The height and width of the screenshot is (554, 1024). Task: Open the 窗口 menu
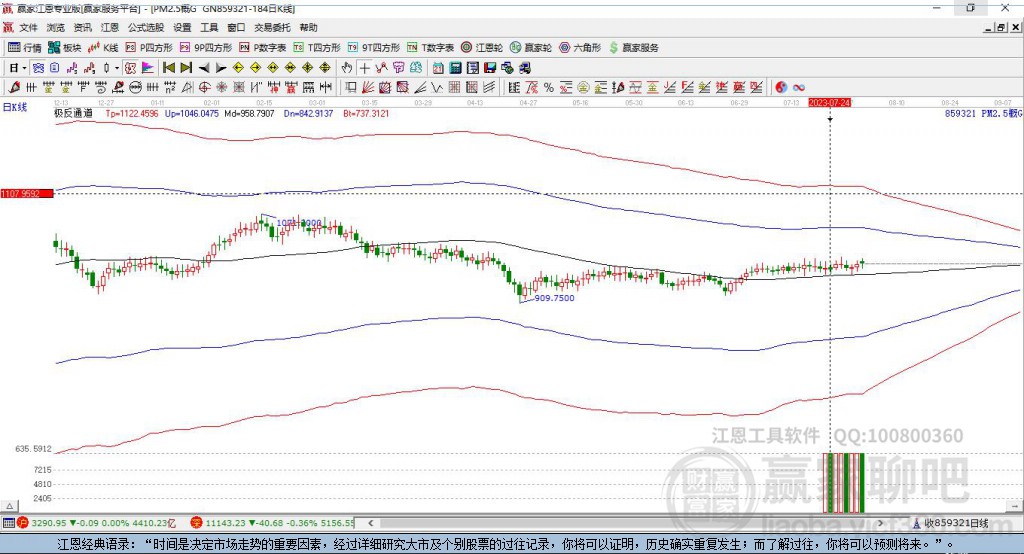pos(236,27)
